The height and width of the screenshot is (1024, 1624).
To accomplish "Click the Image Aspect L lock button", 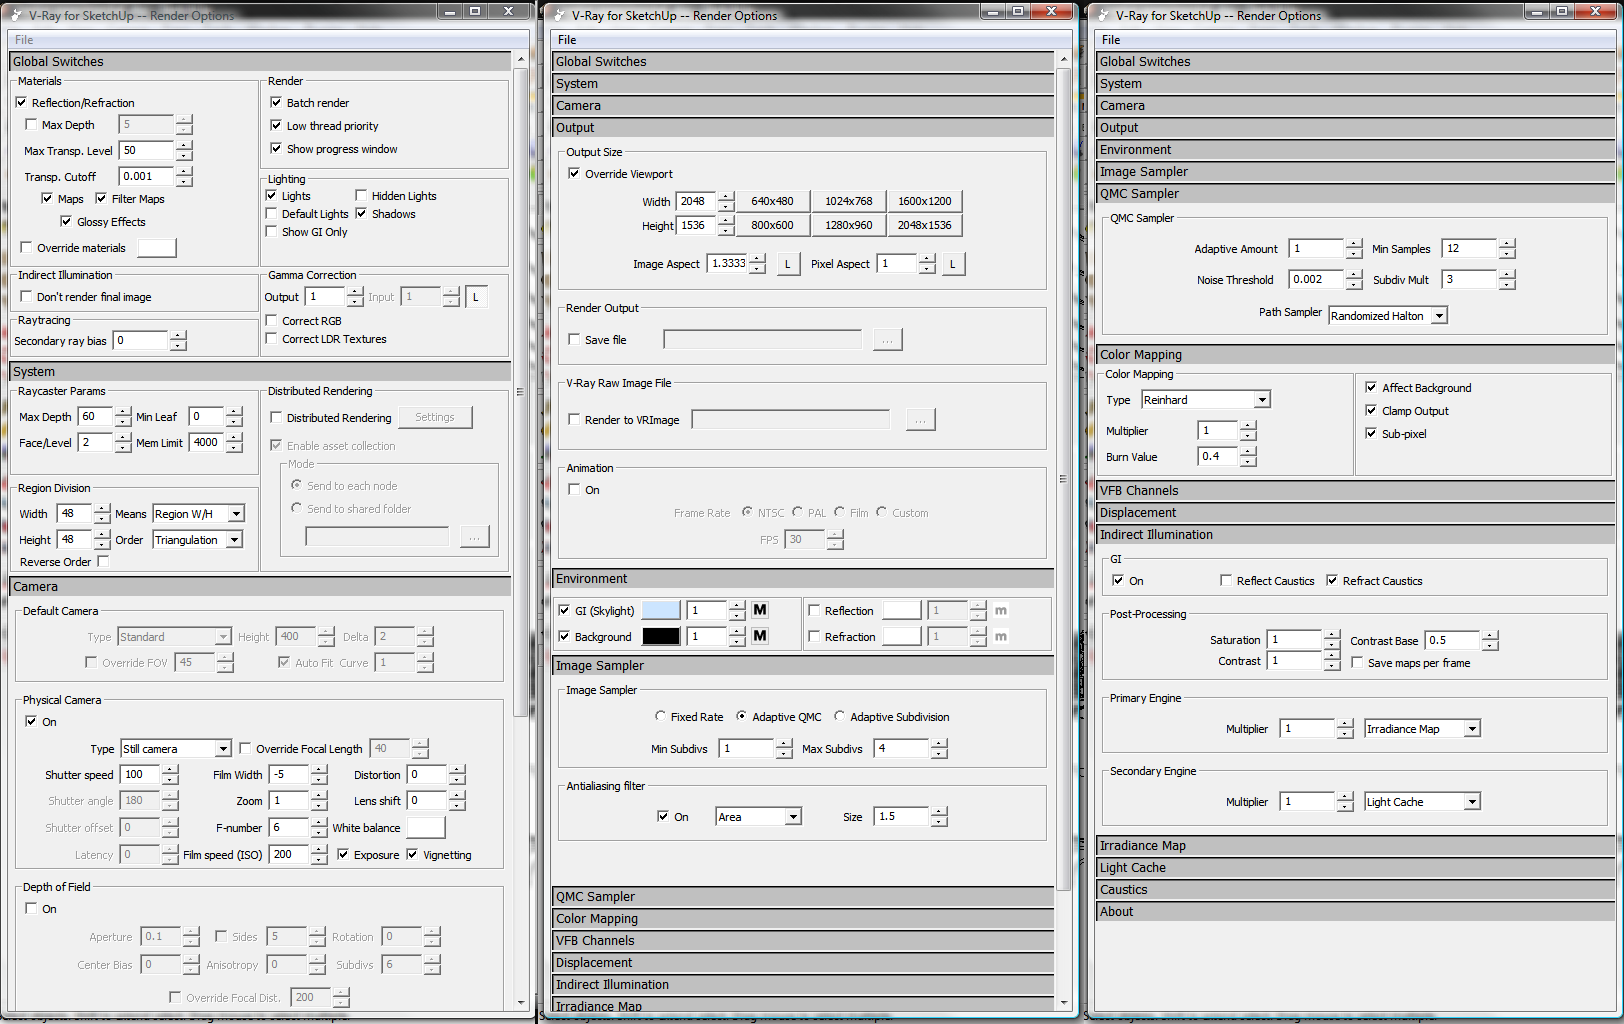I will pyautogui.click(x=788, y=264).
